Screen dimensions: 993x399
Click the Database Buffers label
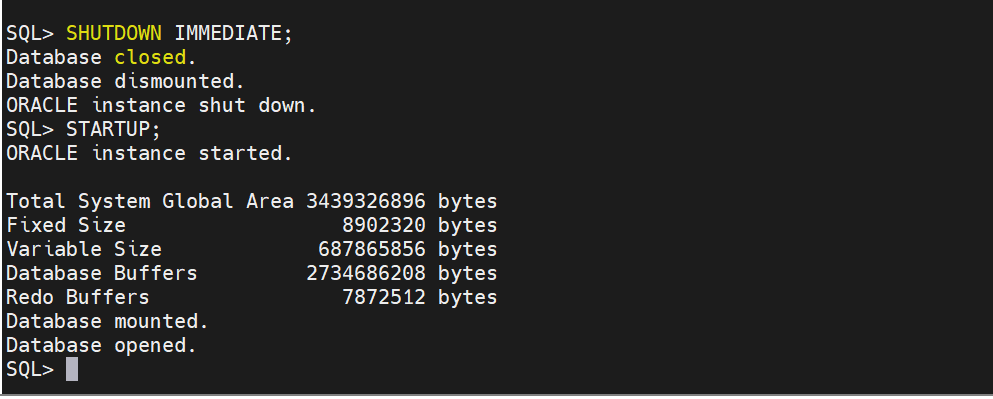[x=101, y=274]
